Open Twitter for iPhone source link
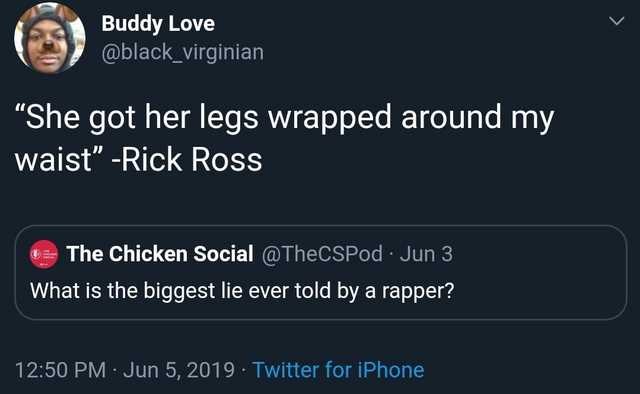This screenshot has width=640, height=394. 339,370
